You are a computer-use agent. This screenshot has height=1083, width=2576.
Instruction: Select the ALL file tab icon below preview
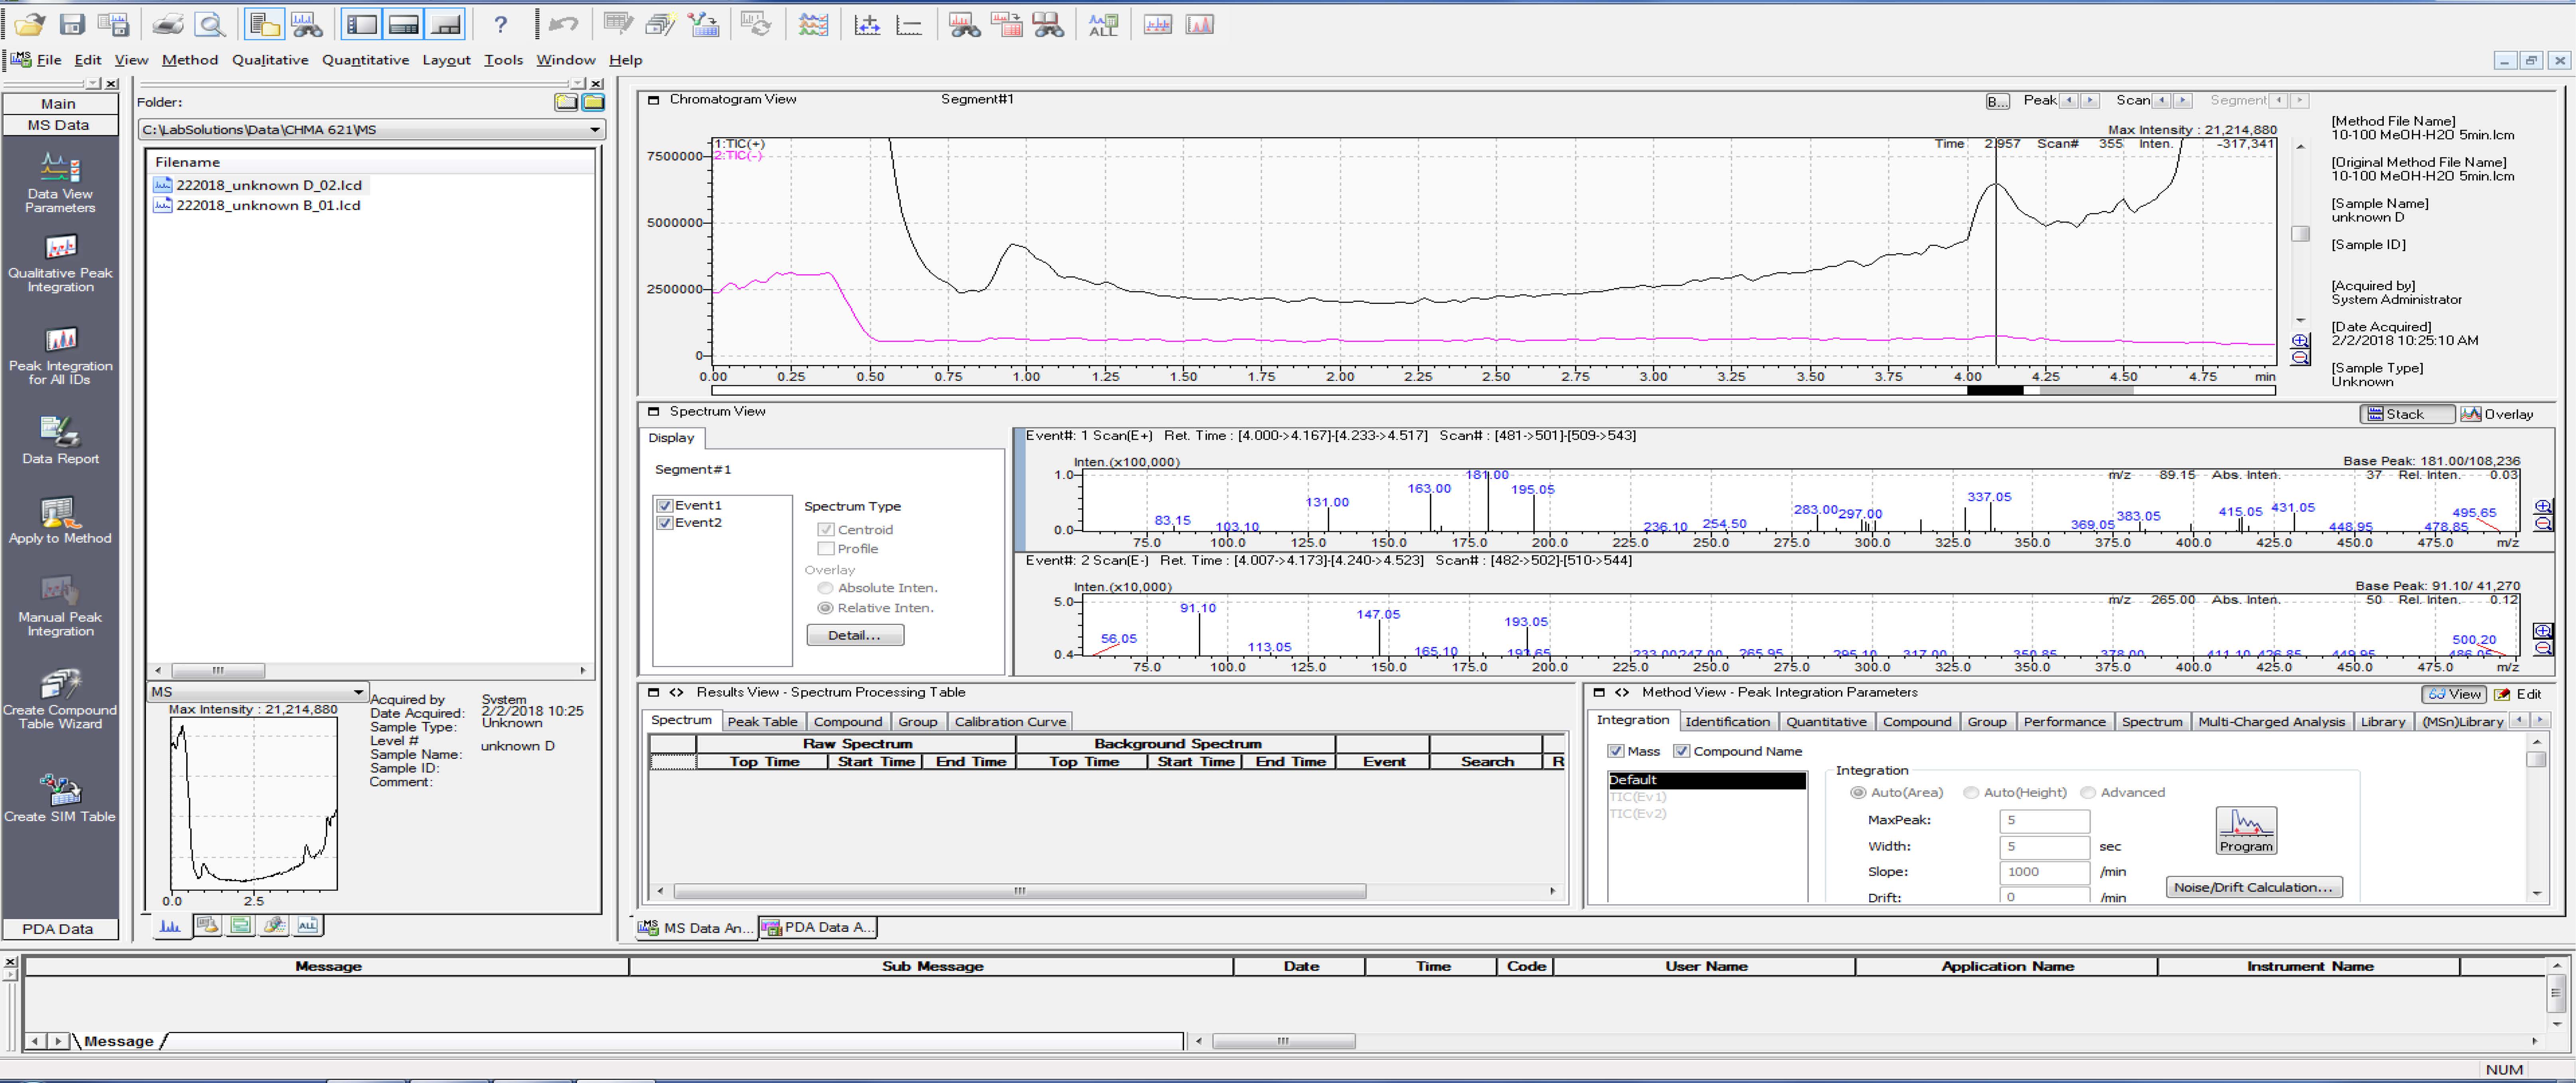coord(307,925)
